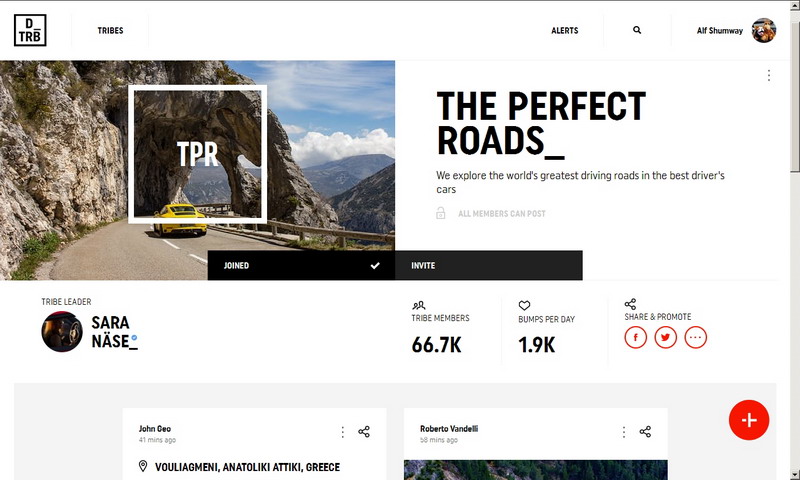
Task: Click the page vertical scrollbar
Action: tap(795, 240)
